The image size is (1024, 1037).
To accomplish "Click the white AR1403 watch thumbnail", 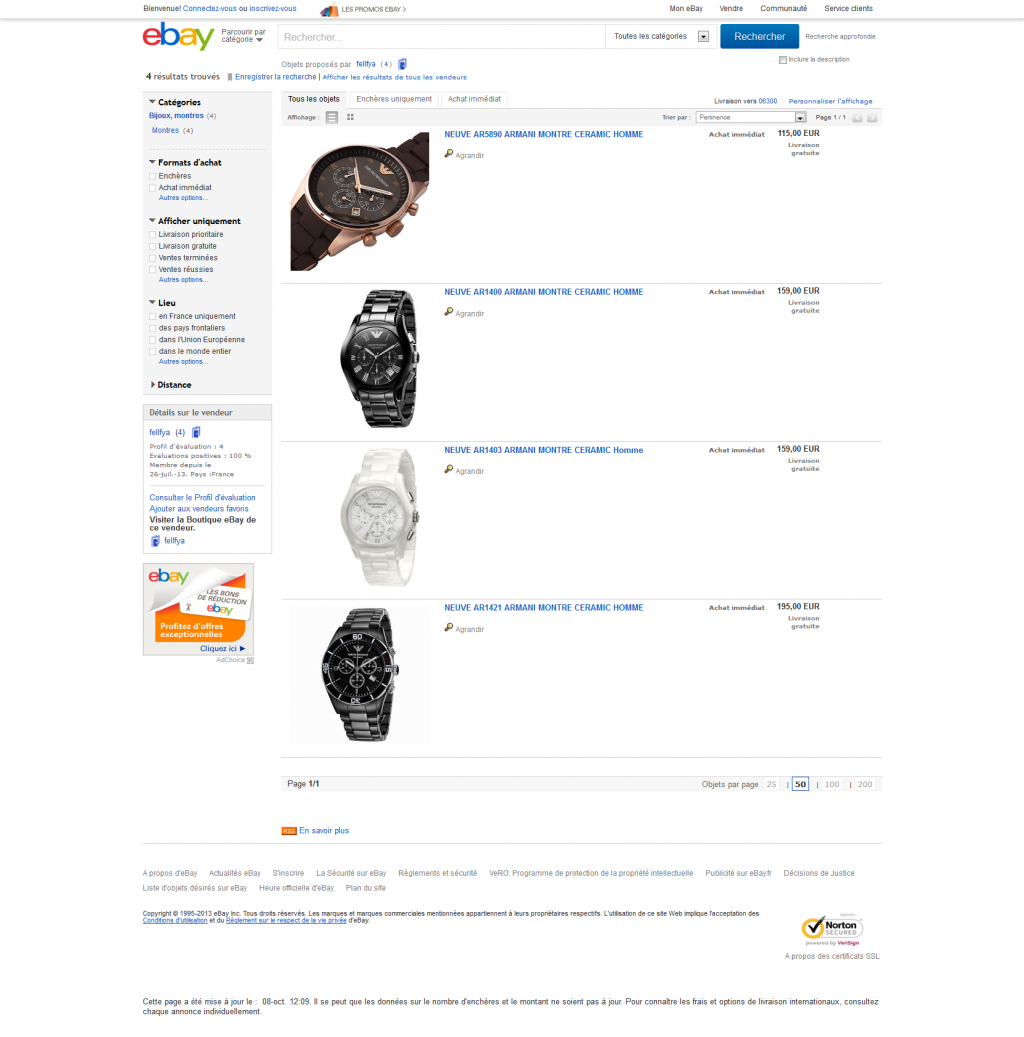I will coord(378,517).
